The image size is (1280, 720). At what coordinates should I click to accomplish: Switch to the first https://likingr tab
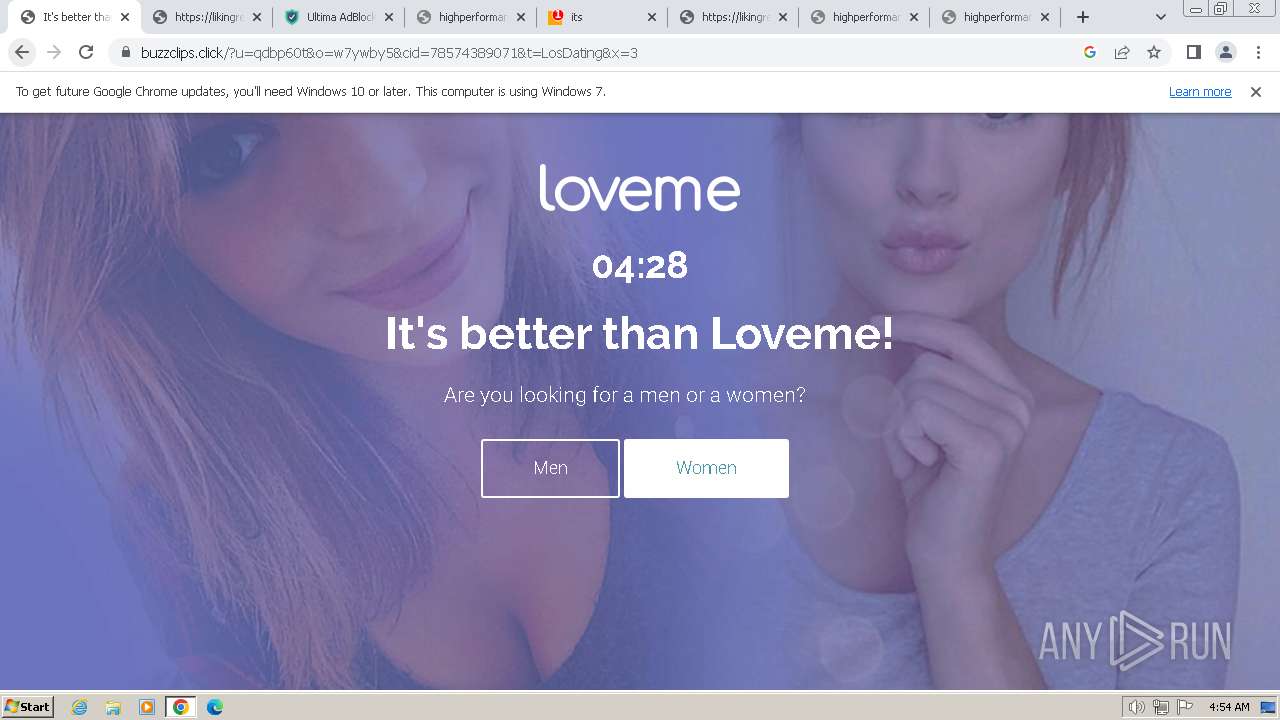[208, 17]
